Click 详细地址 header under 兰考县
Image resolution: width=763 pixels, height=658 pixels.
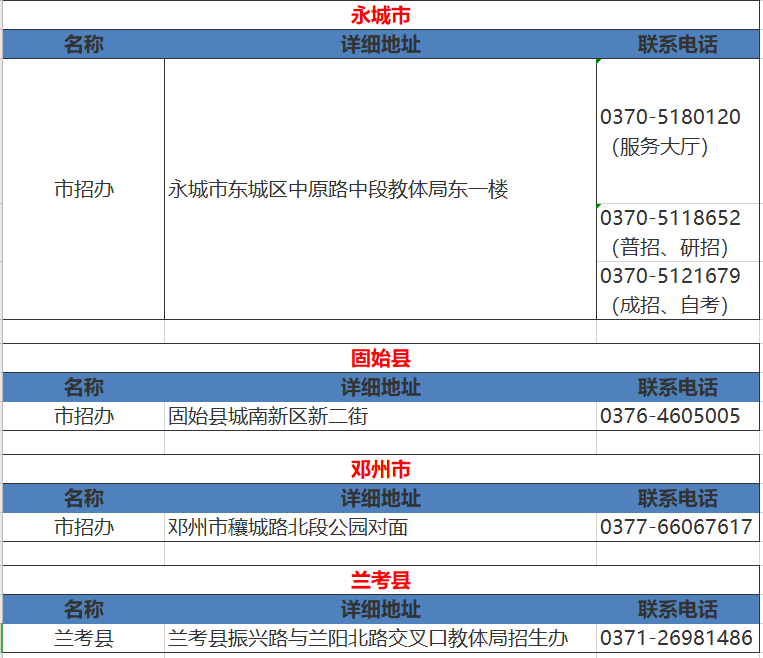pos(381,609)
